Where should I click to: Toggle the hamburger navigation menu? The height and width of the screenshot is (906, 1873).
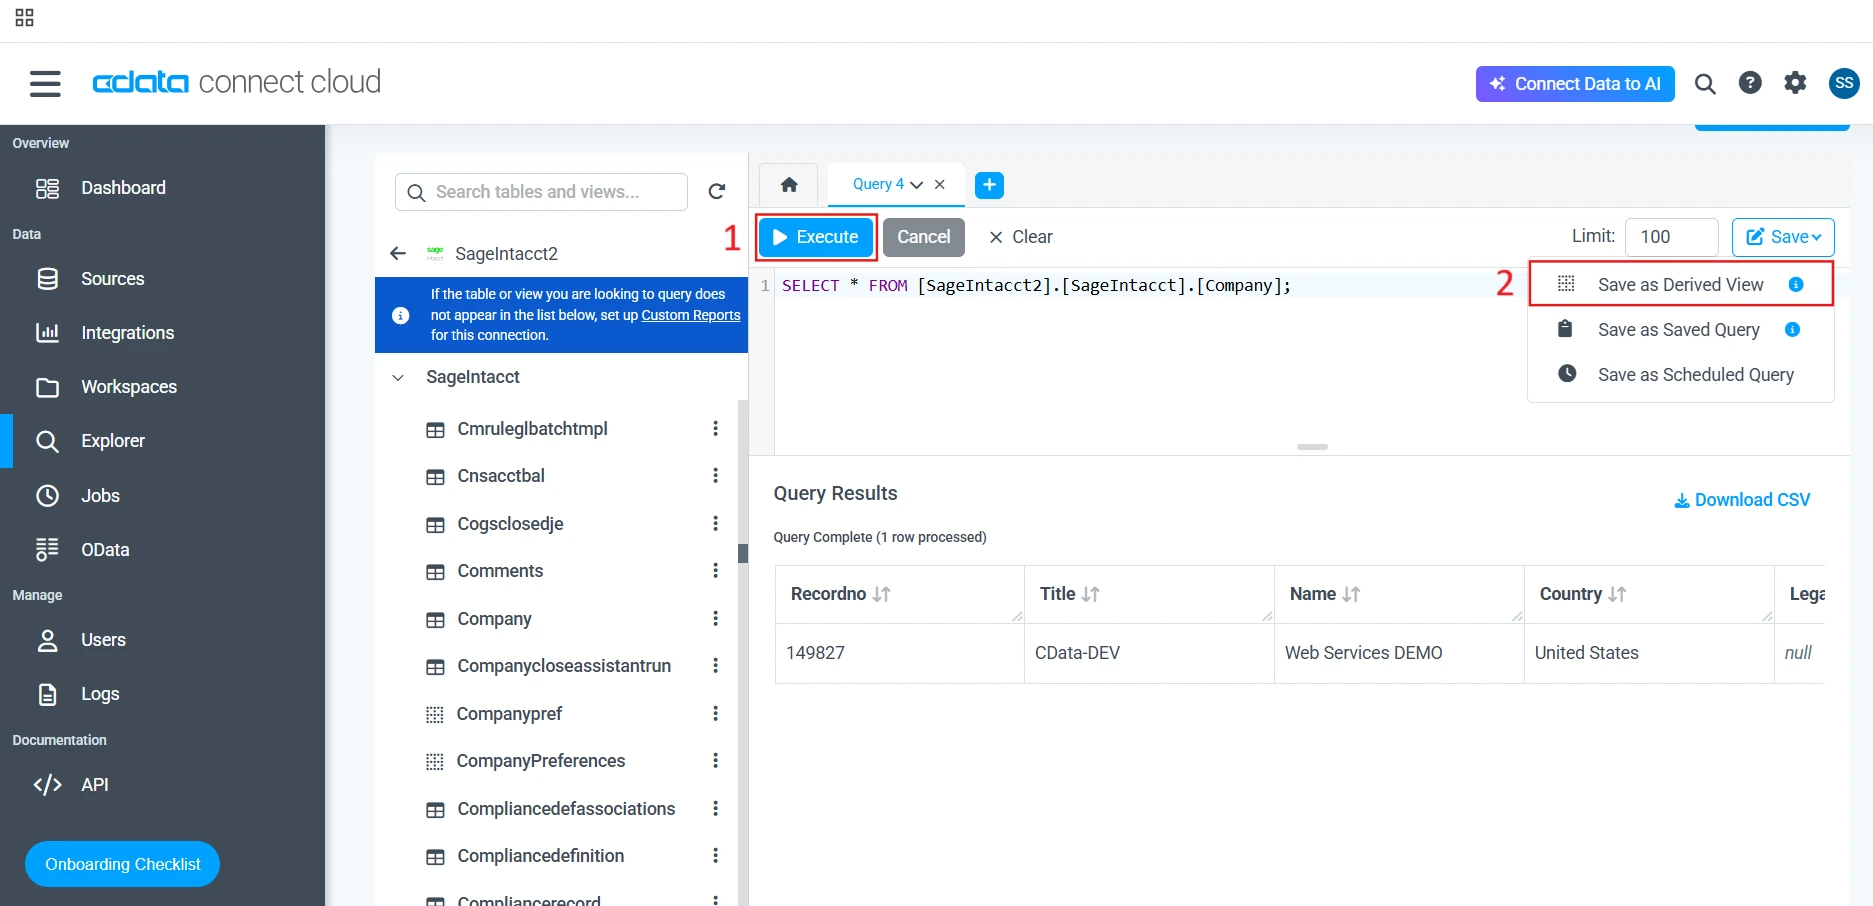tap(45, 83)
